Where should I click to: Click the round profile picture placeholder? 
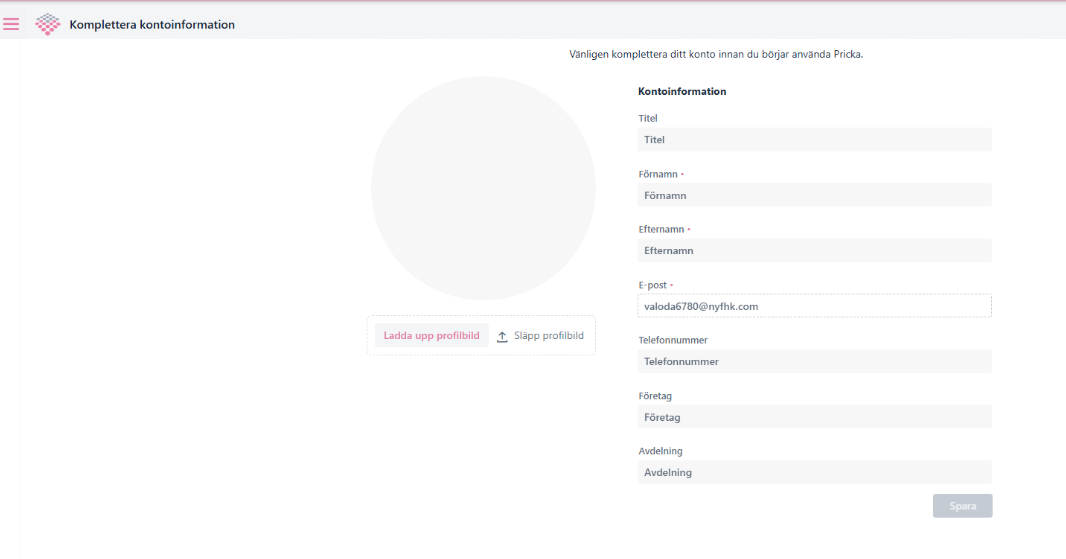[x=483, y=188]
